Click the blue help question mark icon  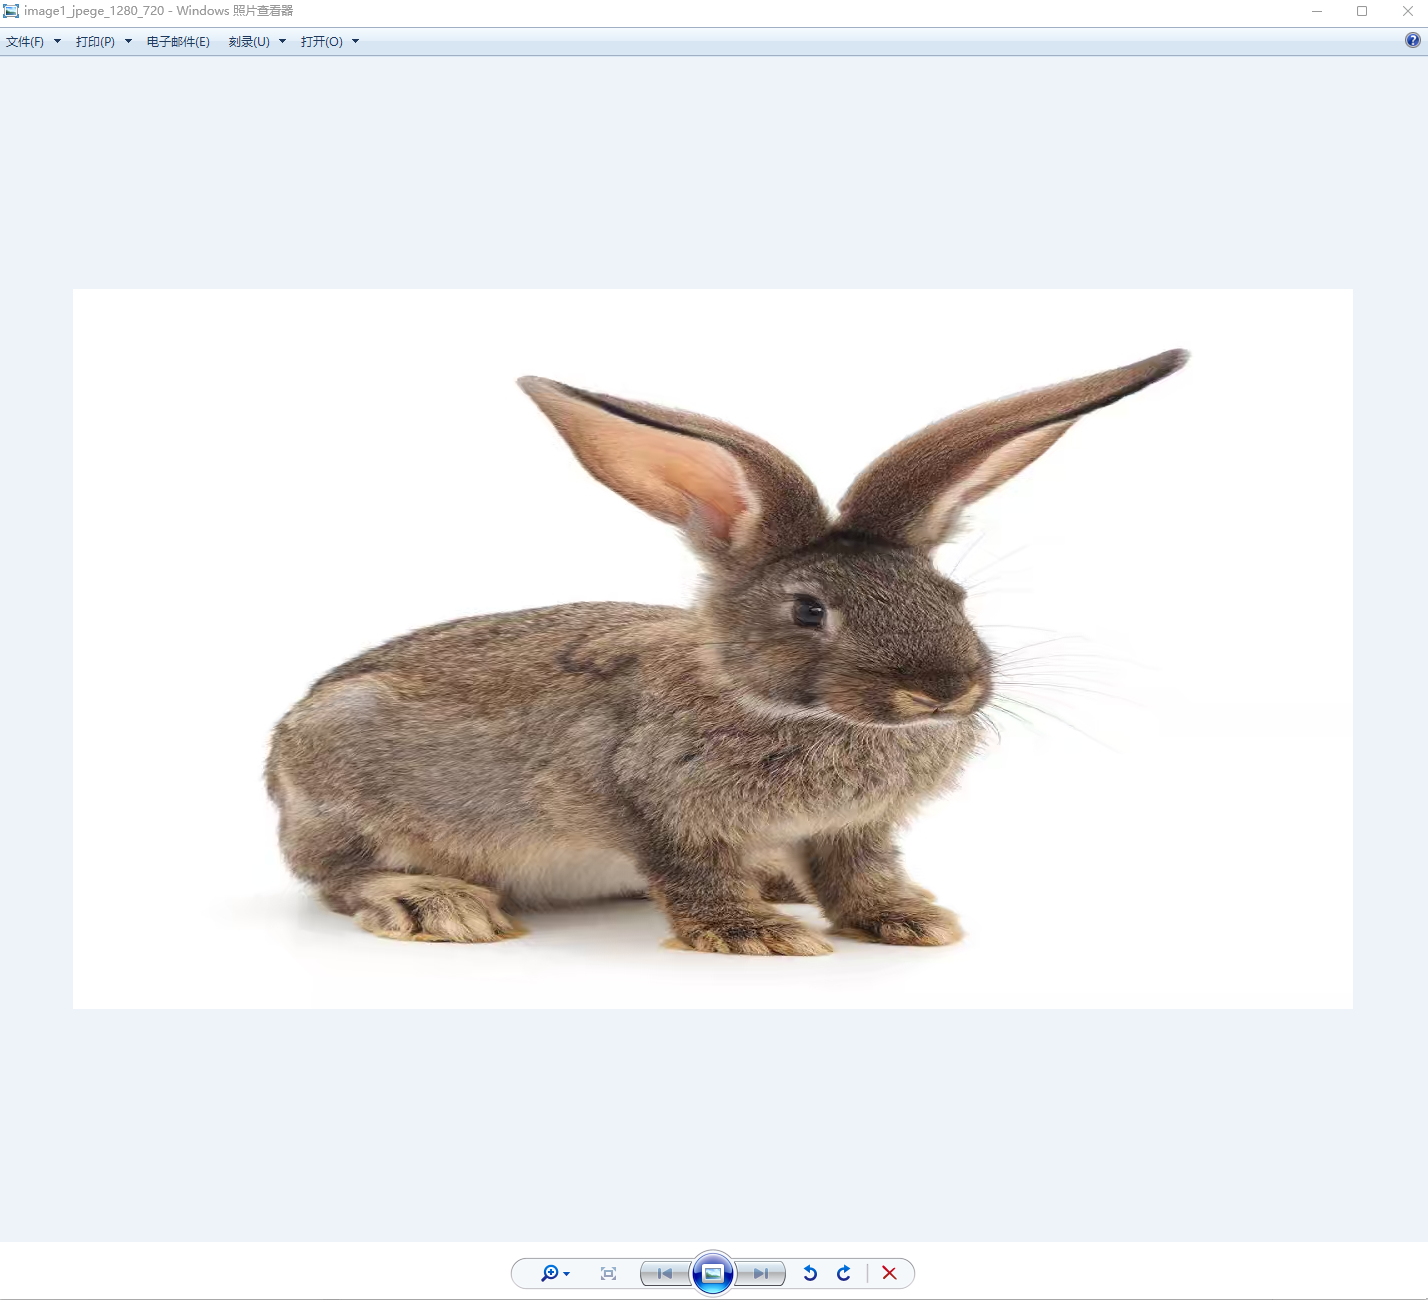click(1413, 40)
